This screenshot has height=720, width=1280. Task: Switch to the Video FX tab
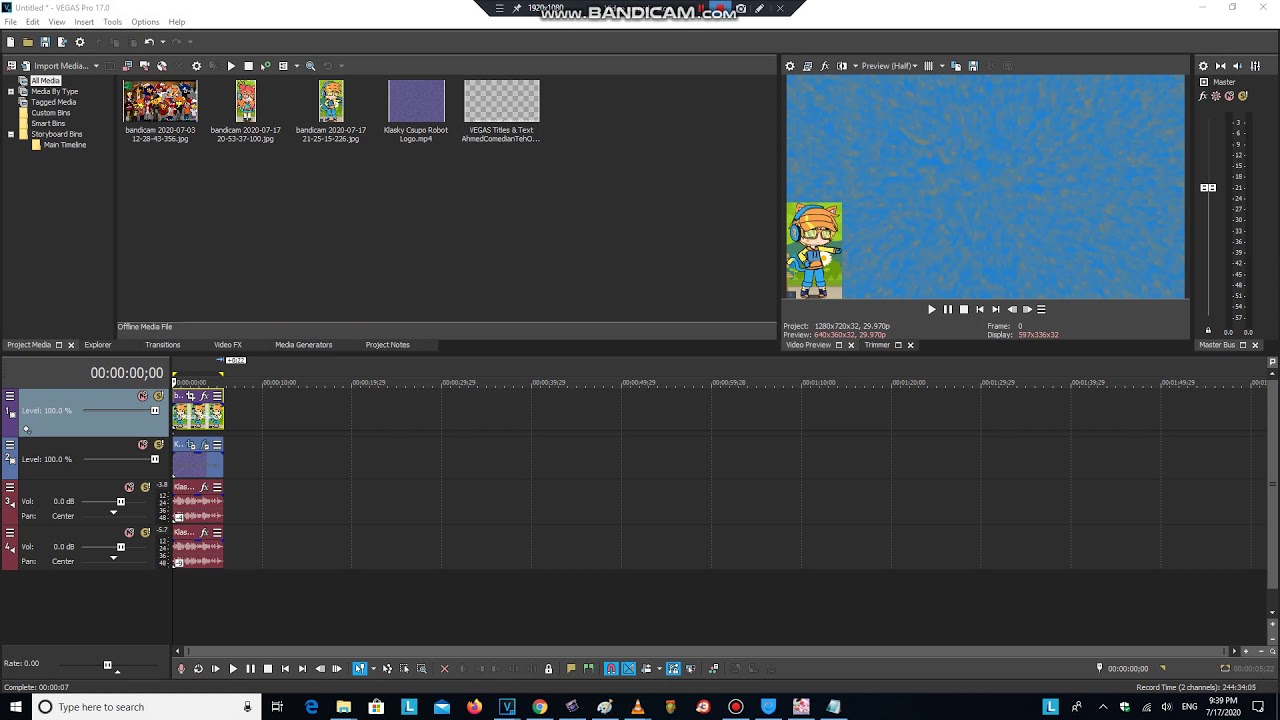point(228,345)
